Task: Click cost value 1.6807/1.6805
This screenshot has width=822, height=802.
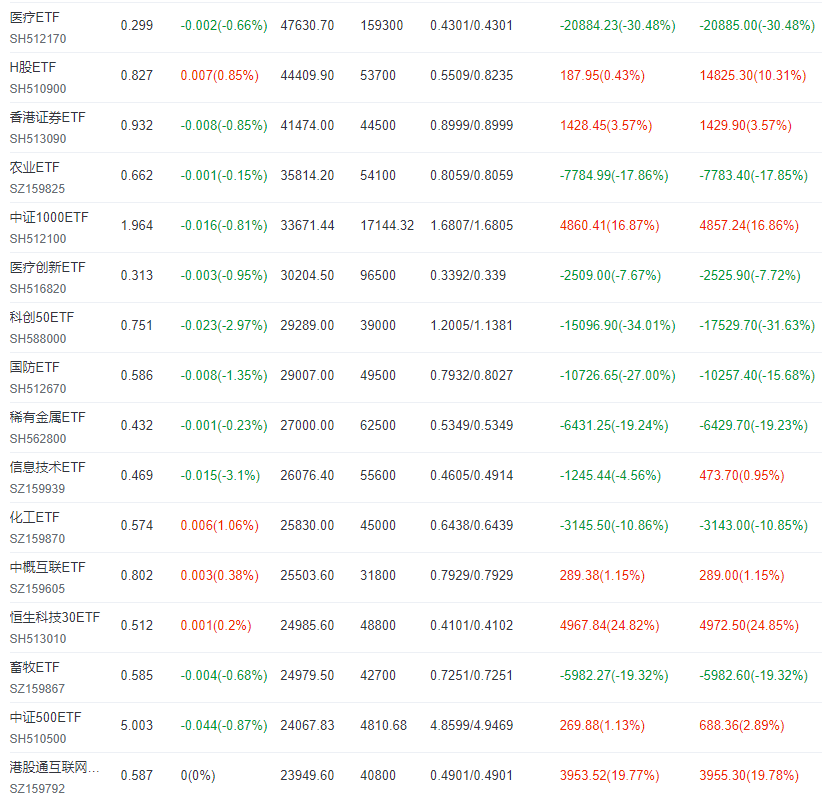Action: coord(471,225)
